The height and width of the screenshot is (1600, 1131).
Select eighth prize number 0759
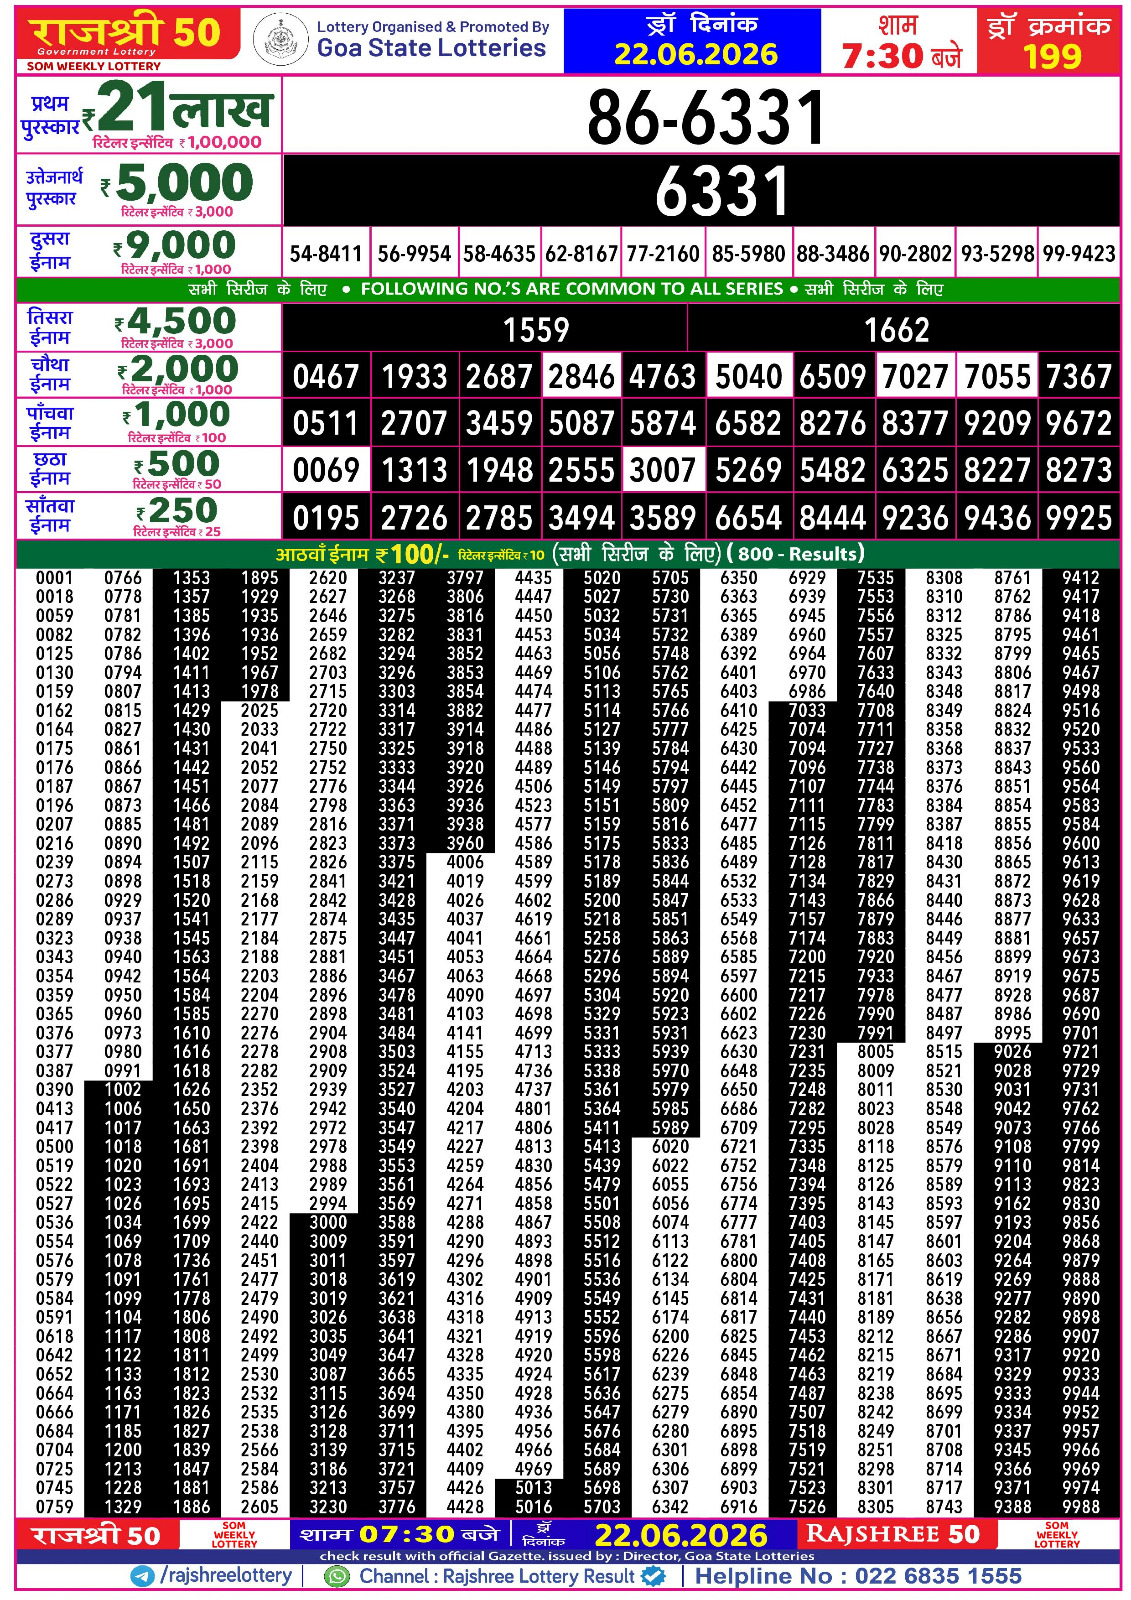[x=54, y=1507]
